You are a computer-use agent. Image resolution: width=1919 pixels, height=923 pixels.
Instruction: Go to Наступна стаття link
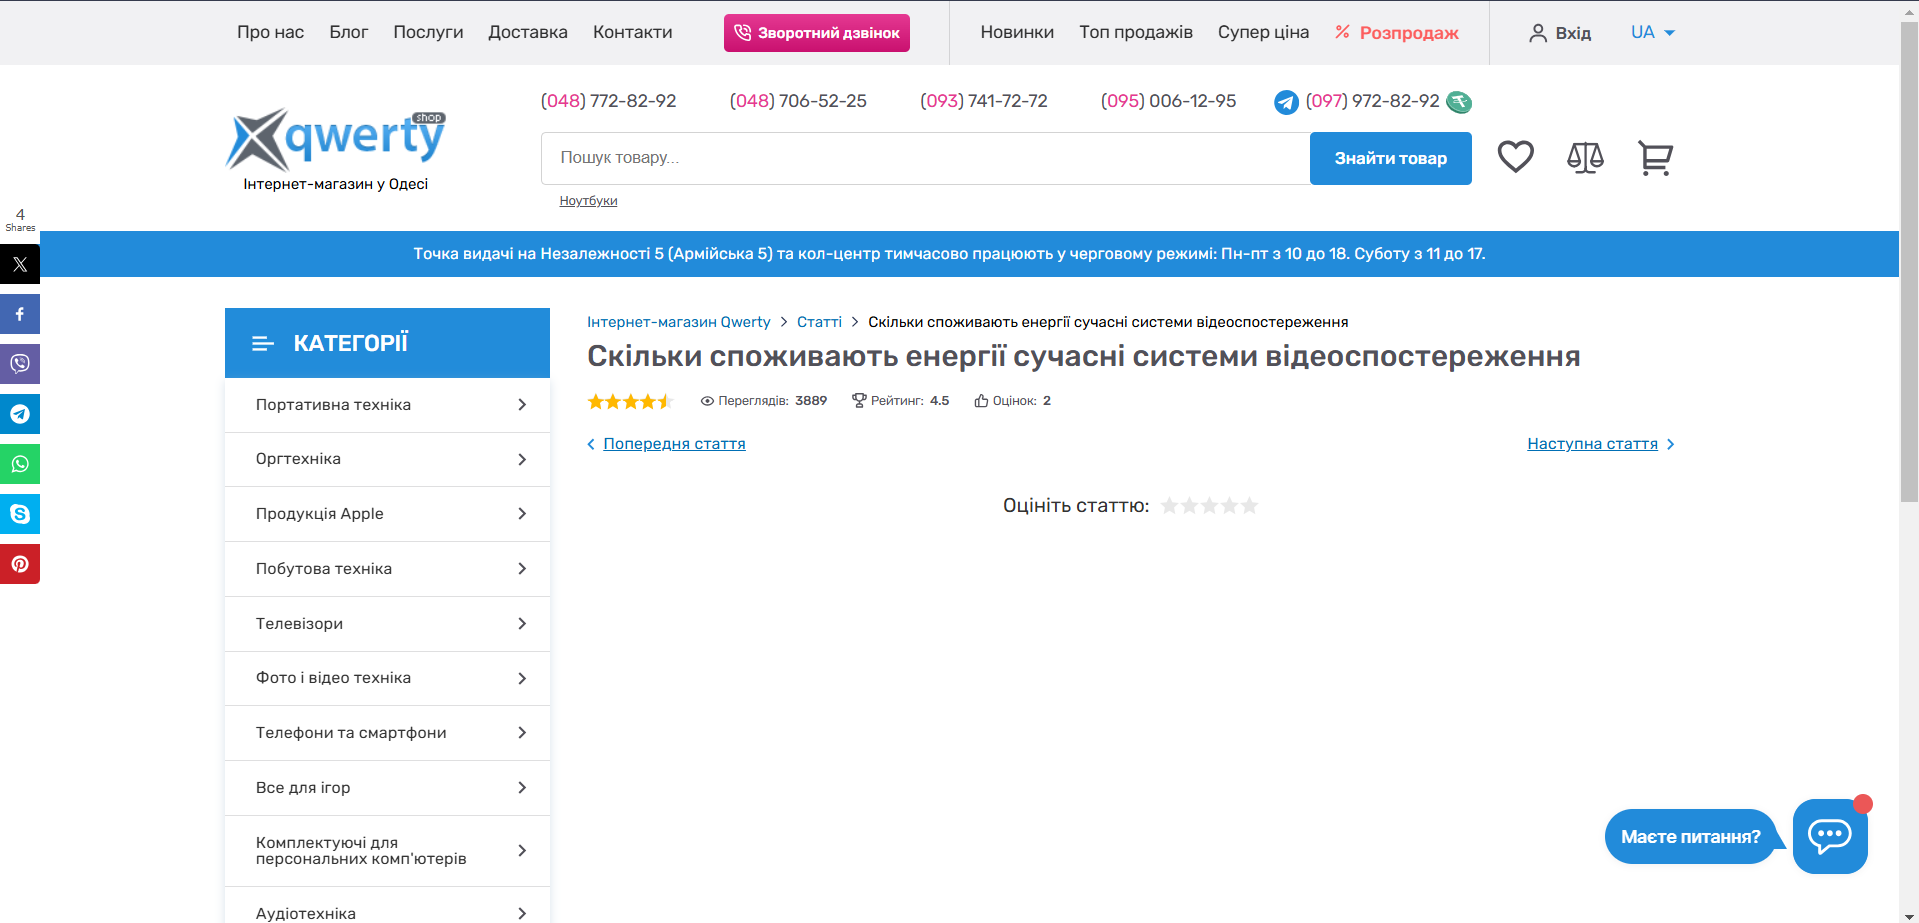pos(1592,444)
